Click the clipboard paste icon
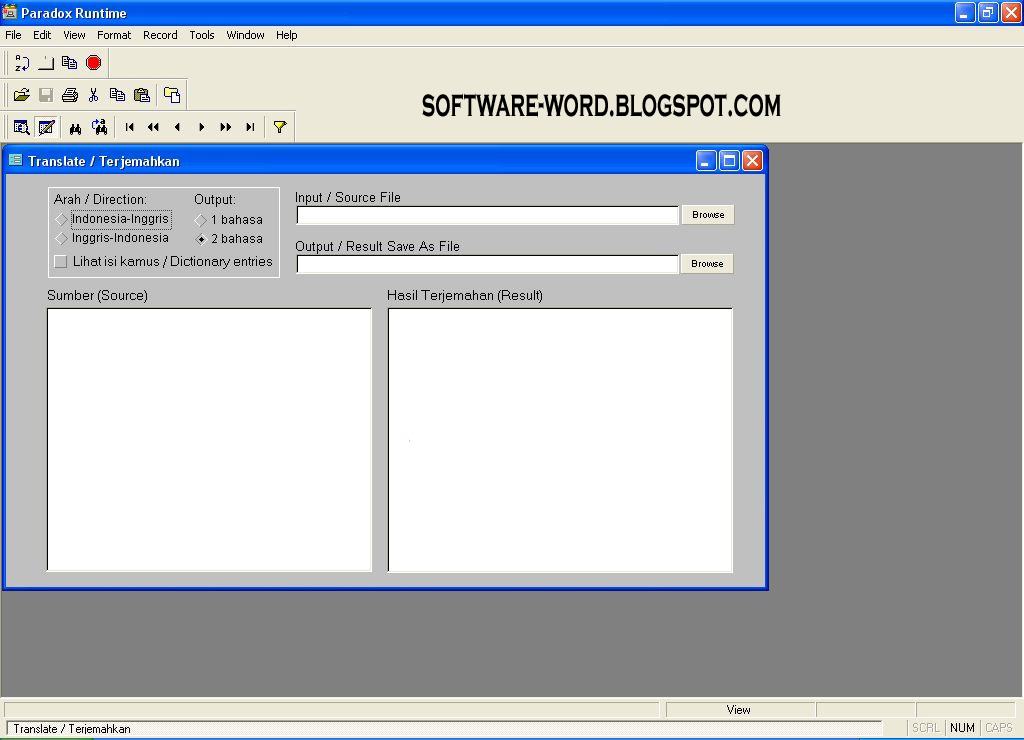The height and width of the screenshot is (740, 1024). 142,95
